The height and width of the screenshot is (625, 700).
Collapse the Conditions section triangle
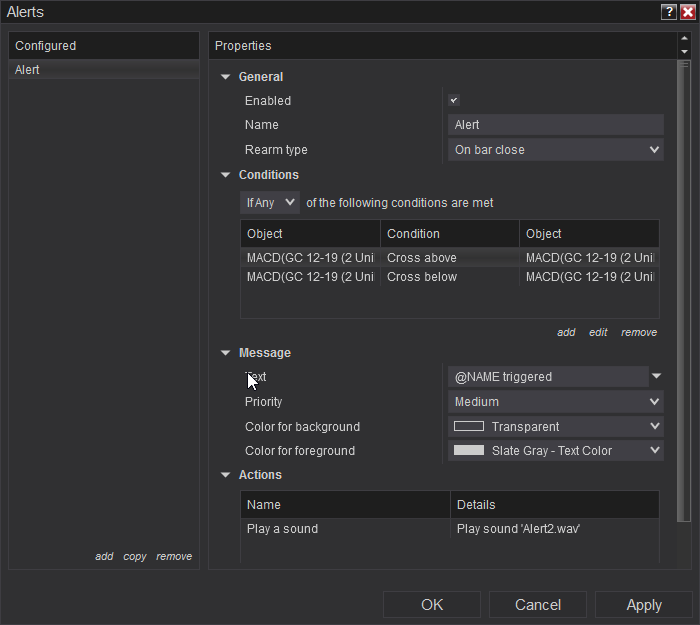[x=226, y=175]
